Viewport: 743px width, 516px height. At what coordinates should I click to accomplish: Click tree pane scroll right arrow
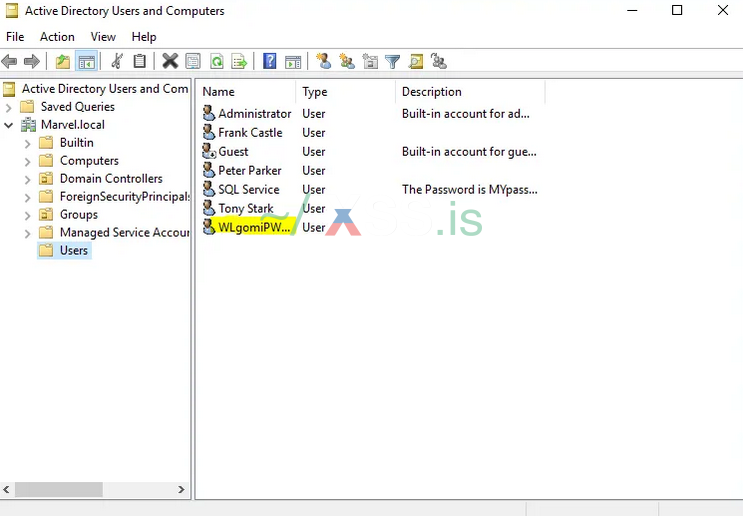[x=181, y=489]
